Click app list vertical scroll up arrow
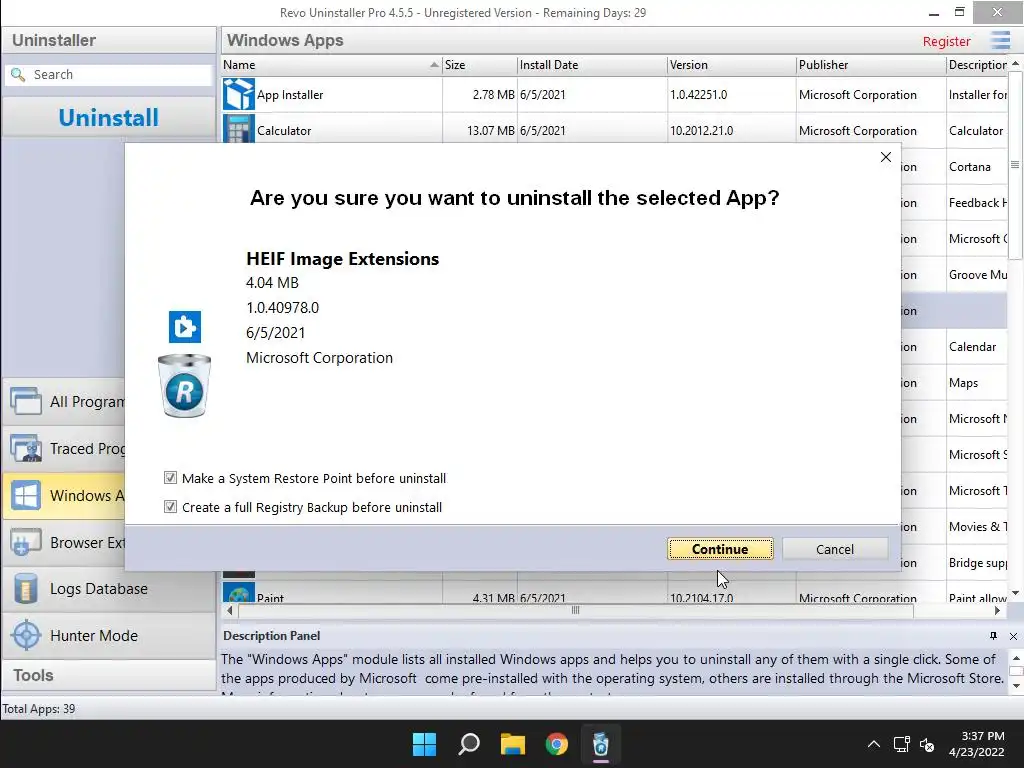 [1015, 64]
